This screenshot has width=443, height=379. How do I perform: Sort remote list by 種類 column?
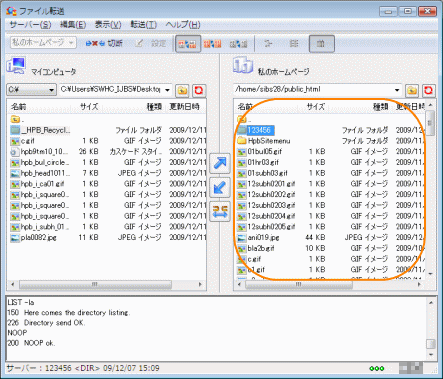point(380,107)
